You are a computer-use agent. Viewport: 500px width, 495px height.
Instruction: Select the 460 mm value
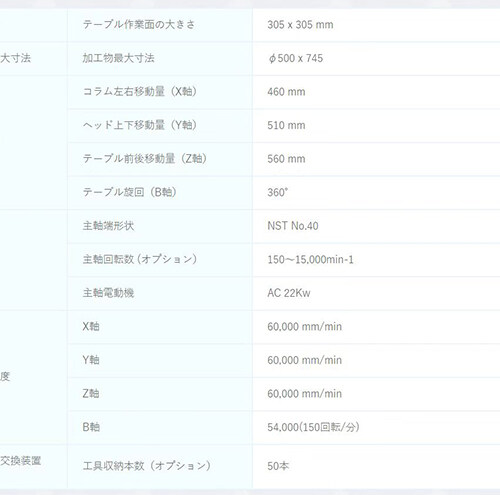[x=286, y=92]
